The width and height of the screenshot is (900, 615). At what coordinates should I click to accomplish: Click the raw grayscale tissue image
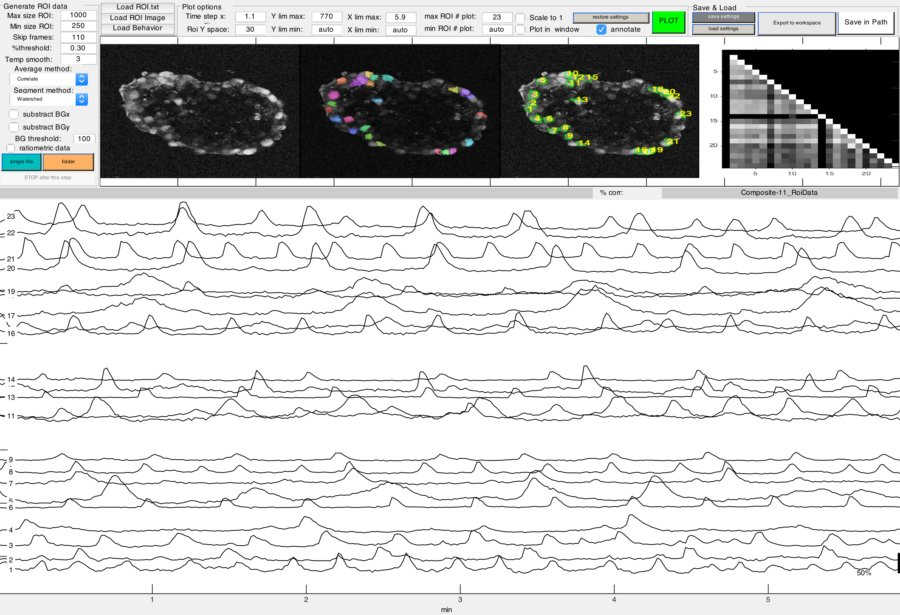pyautogui.click(x=200, y=111)
